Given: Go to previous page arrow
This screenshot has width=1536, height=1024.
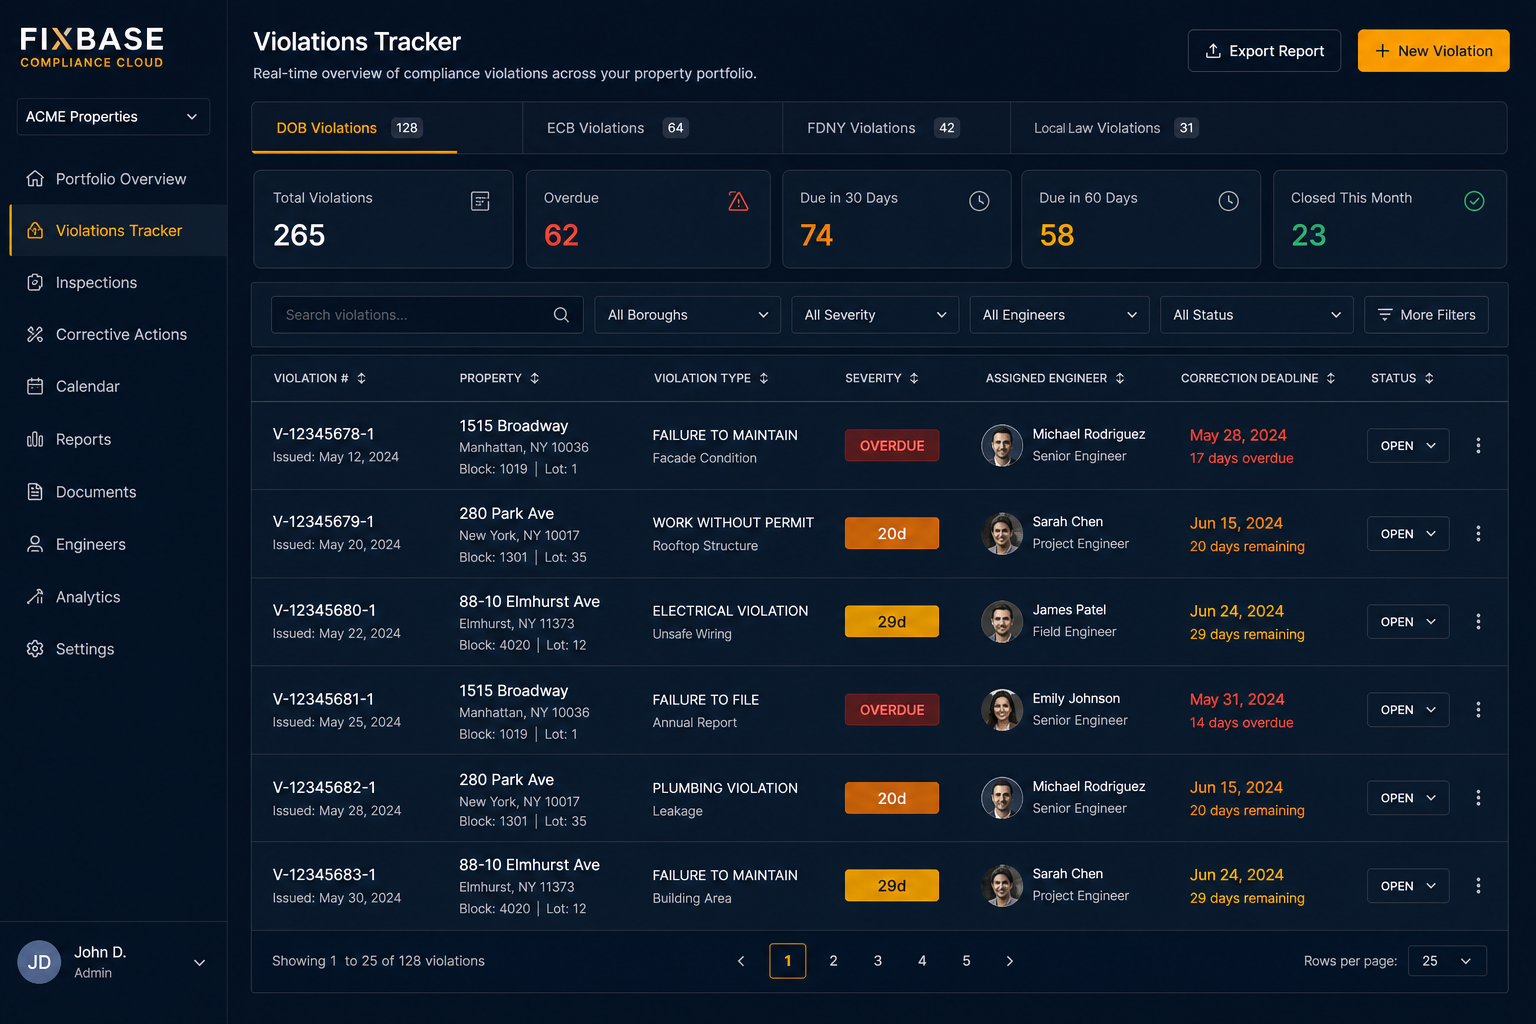Looking at the screenshot, I should (x=741, y=961).
